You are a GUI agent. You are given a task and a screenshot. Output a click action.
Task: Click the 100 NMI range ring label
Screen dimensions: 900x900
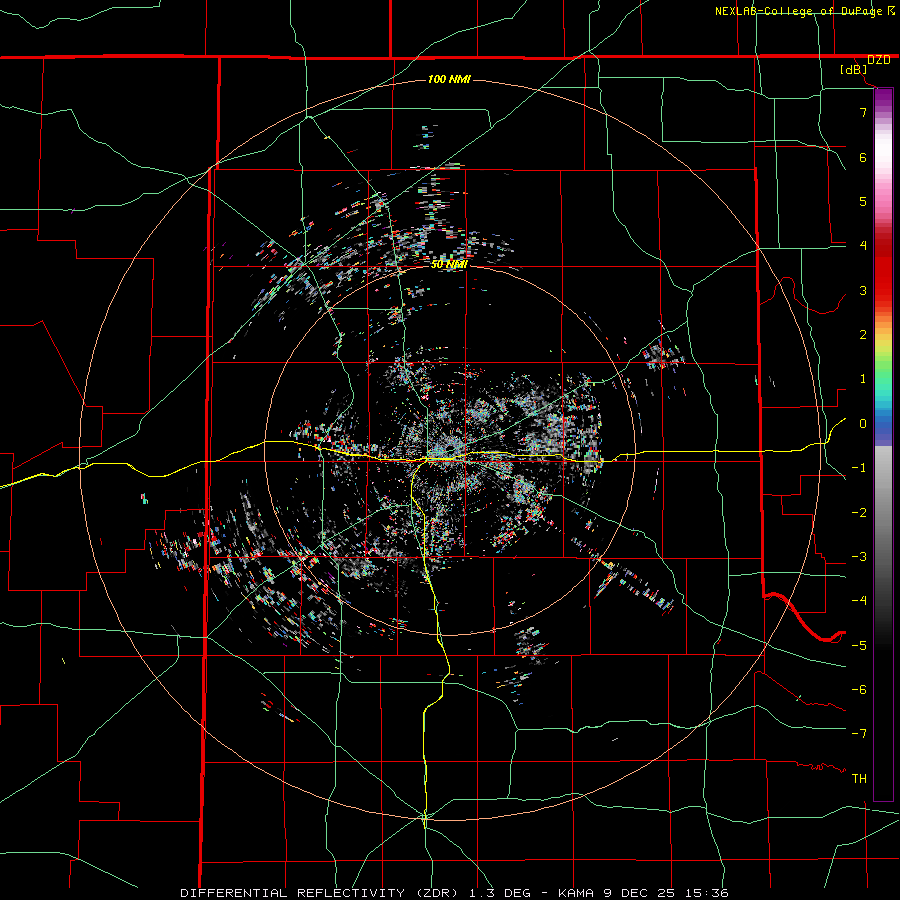pos(449,79)
